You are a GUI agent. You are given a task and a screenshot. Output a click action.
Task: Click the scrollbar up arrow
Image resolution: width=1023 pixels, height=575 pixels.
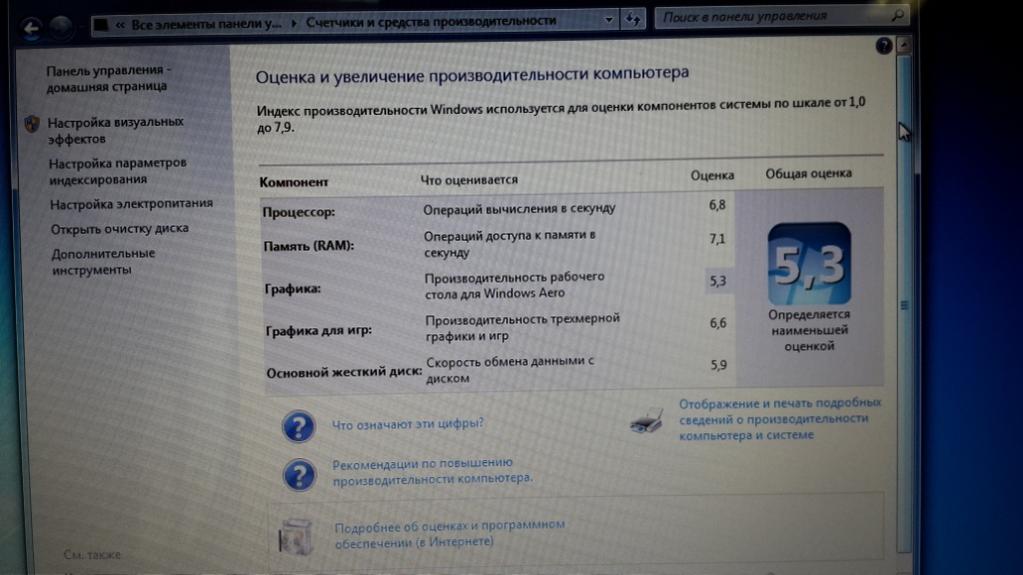[904, 46]
